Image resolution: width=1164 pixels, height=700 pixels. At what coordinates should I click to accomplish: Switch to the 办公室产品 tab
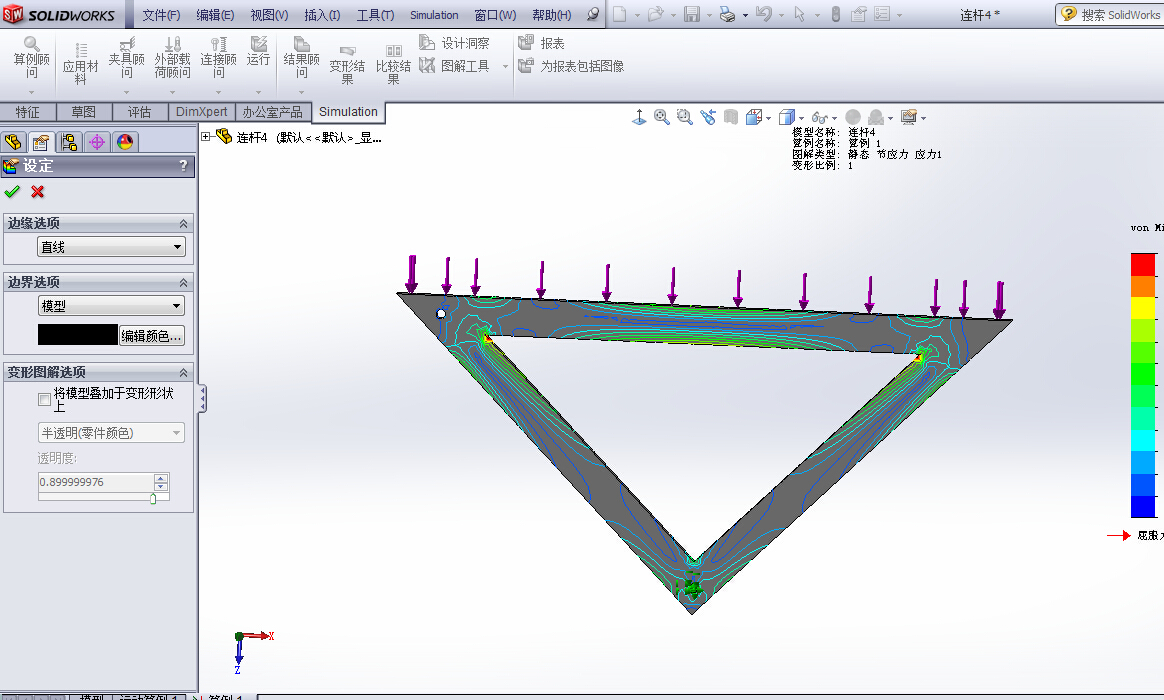click(x=272, y=112)
